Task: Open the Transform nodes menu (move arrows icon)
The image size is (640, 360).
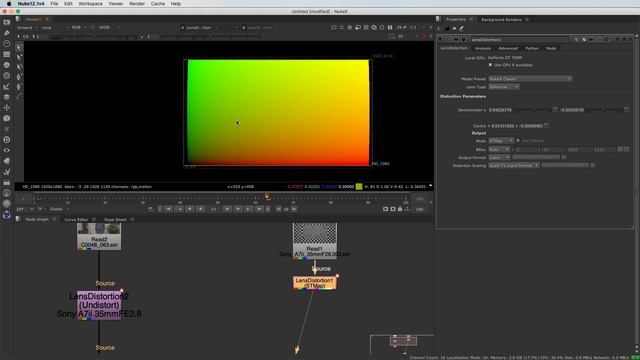Action: [x=7, y=107]
